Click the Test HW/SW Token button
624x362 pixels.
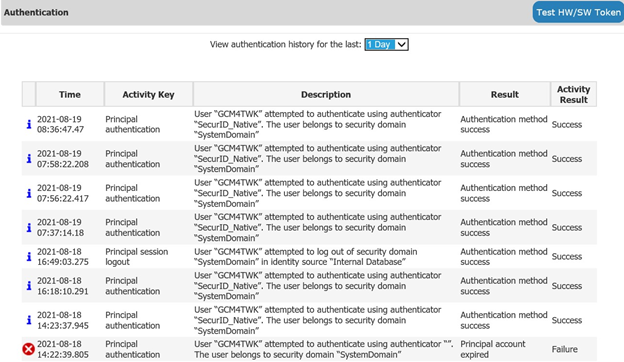click(578, 12)
